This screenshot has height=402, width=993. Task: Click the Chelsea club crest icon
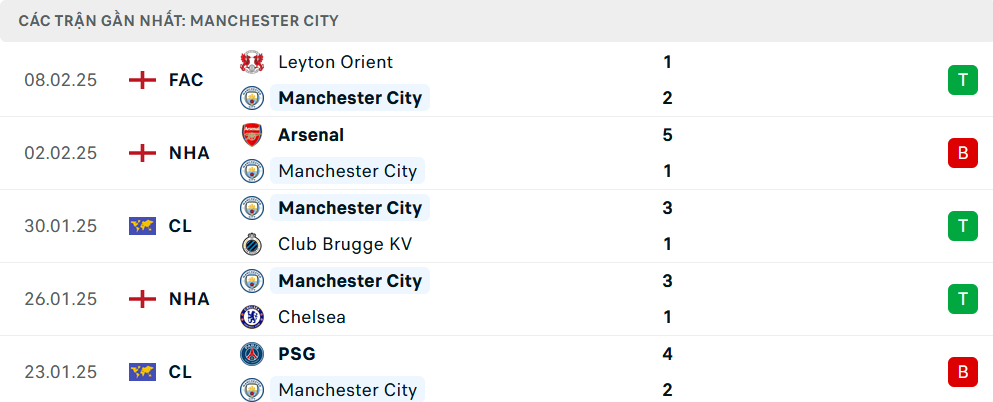click(251, 317)
